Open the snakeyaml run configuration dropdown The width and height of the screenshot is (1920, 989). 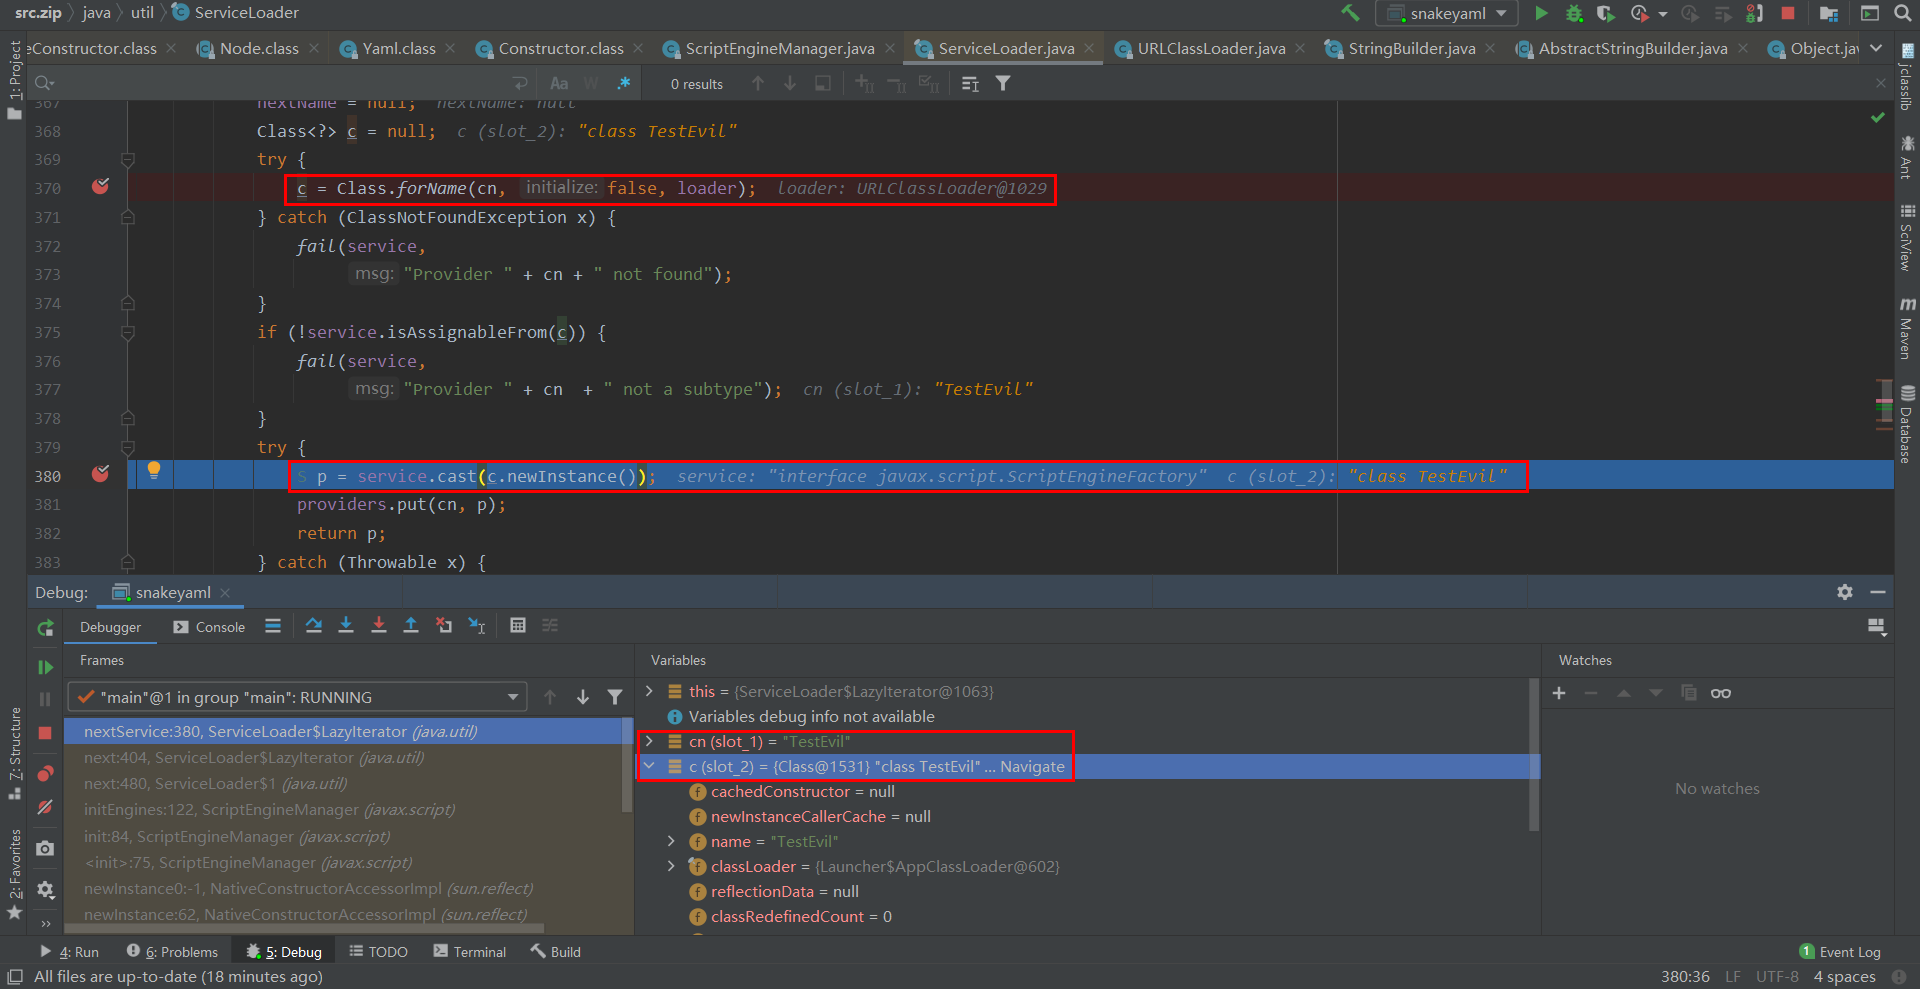(1447, 13)
